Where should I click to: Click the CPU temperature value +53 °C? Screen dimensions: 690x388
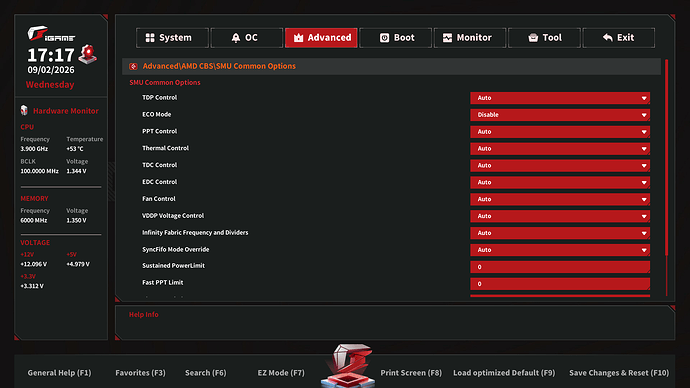point(75,149)
